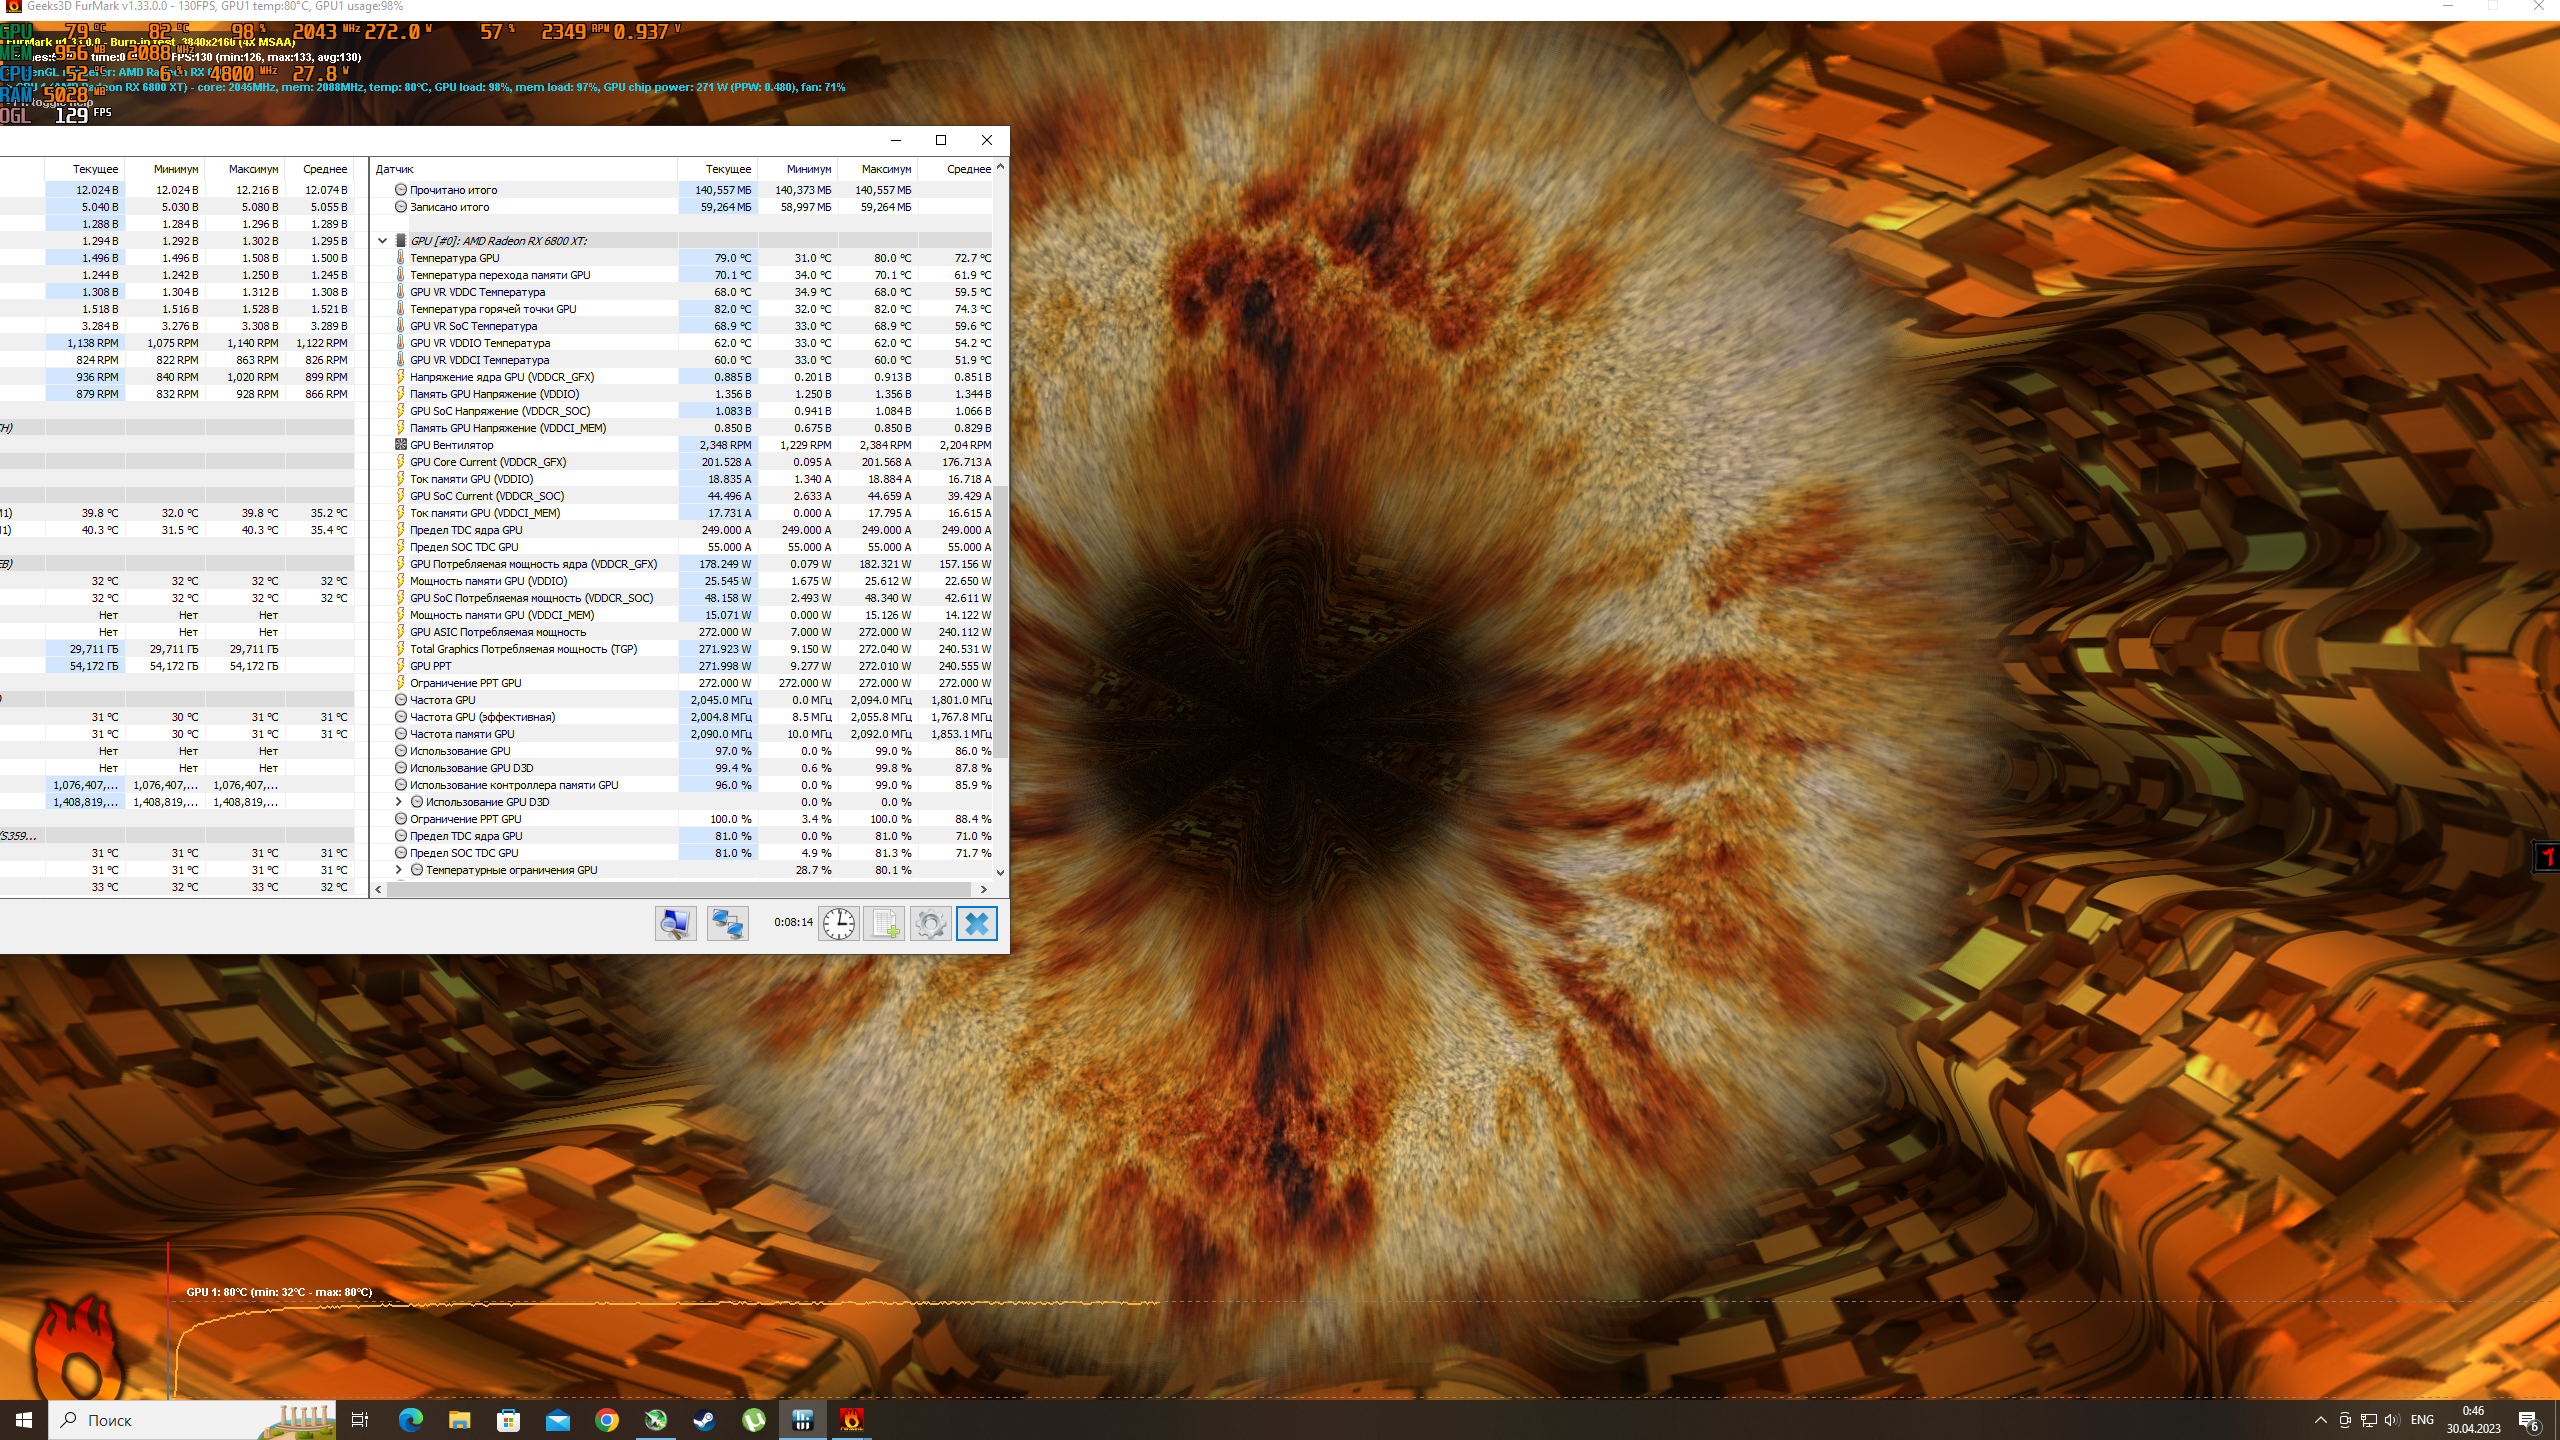Open ENG language indicator in tray
Image resolution: width=2560 pixels, height=1440 pixels.
(2421, 1420)
